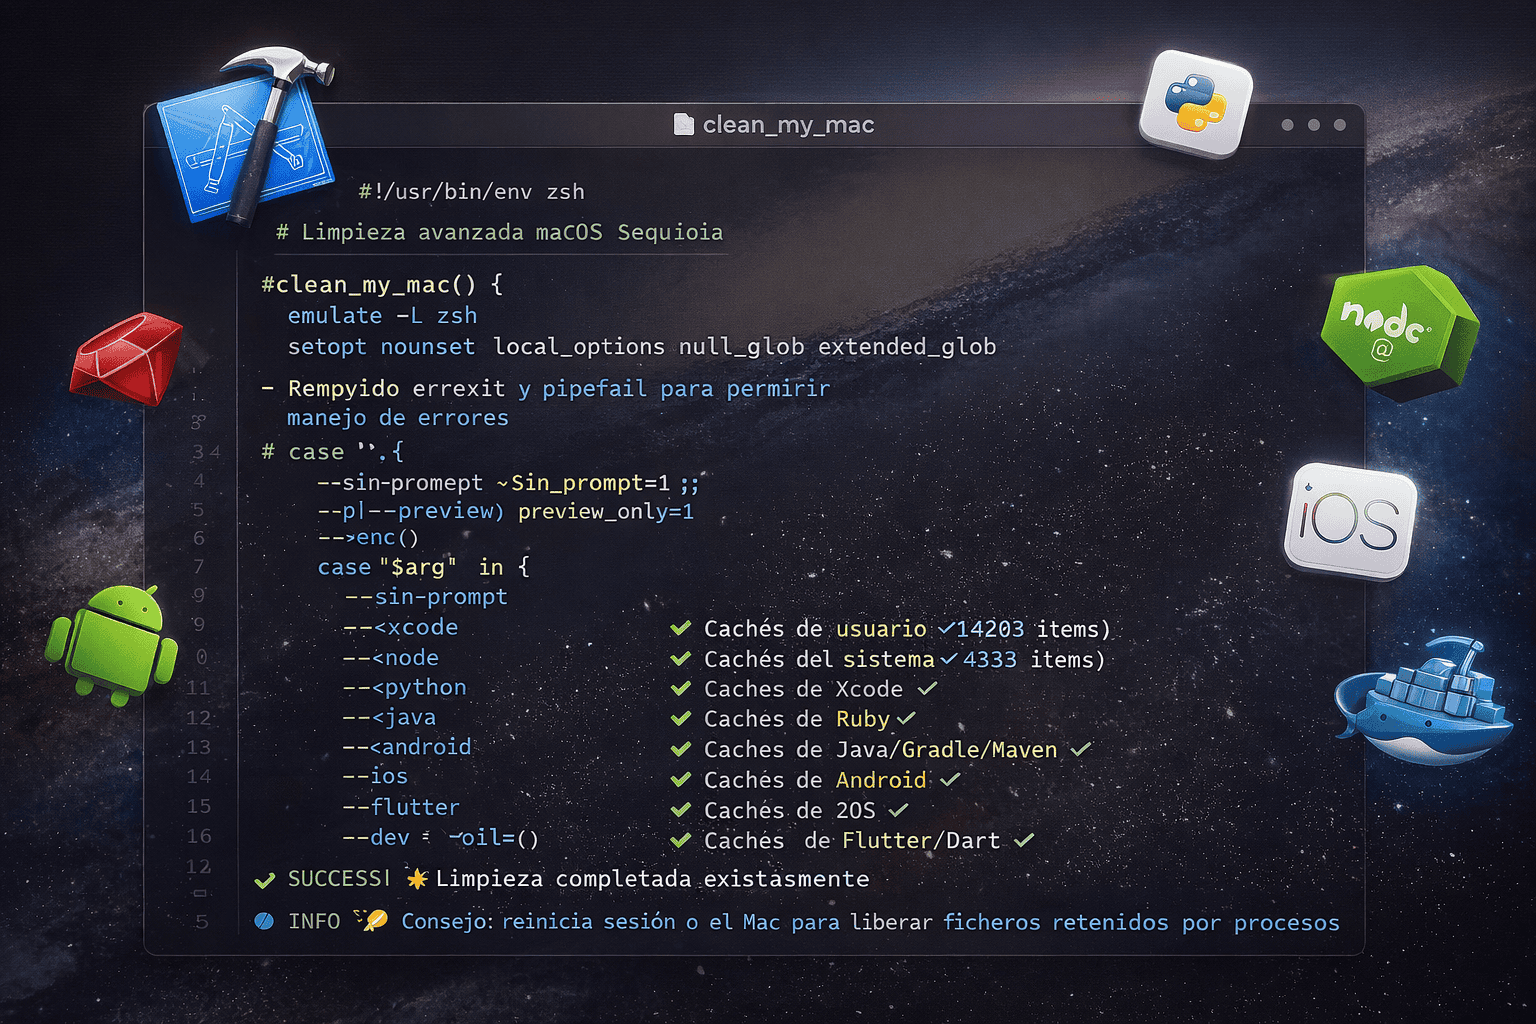Click the --flutter option
The height and width of the screenshot is (1024, 1536).
pyautogui.click(x=401, y=807)
